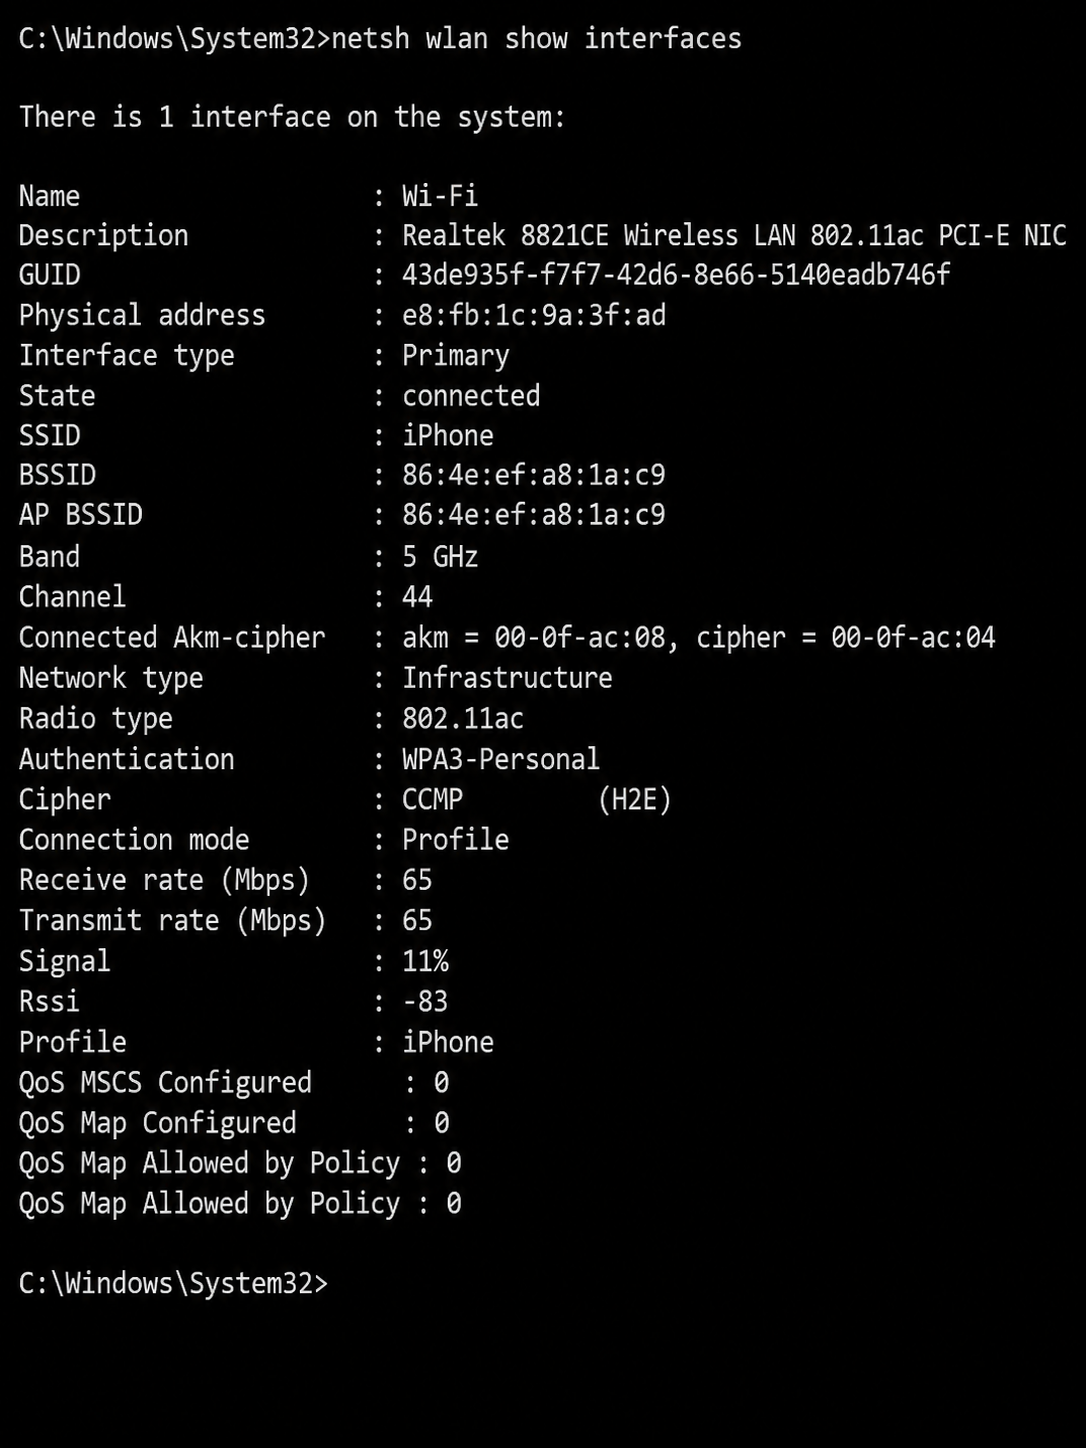Click the Realtek 8821CE adapter description
The width and height of the screenshot is (1086, 1448).
[734, 235]
